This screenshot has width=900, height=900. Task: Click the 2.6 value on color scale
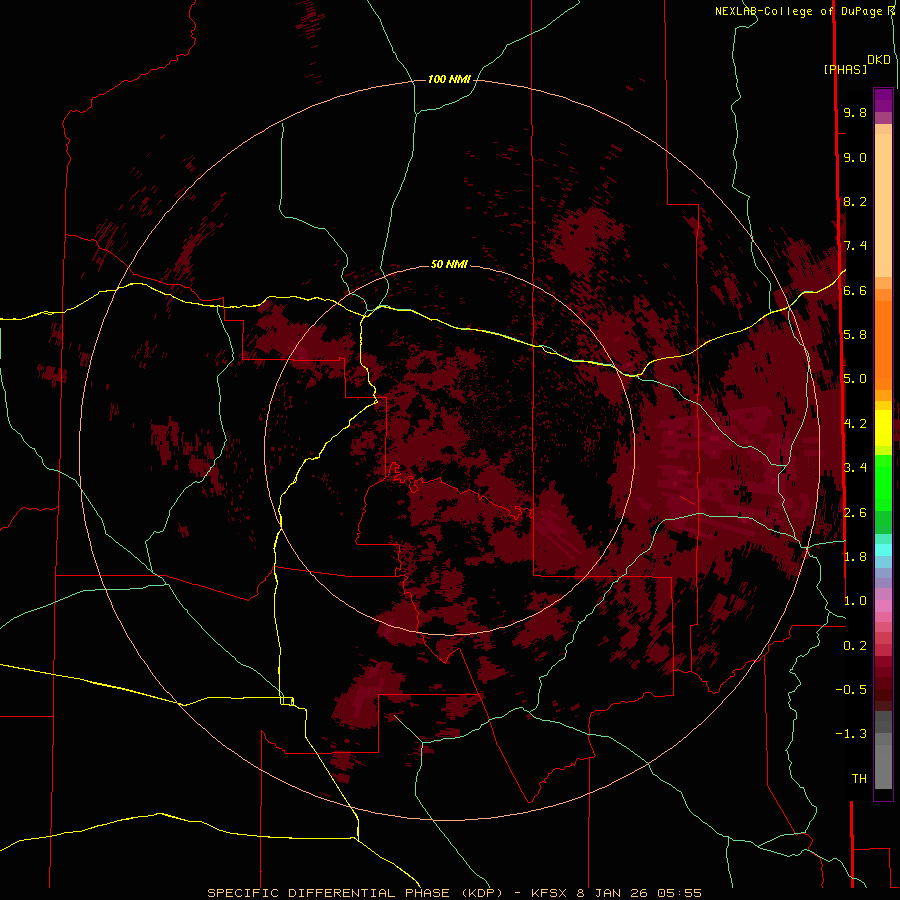855,513
